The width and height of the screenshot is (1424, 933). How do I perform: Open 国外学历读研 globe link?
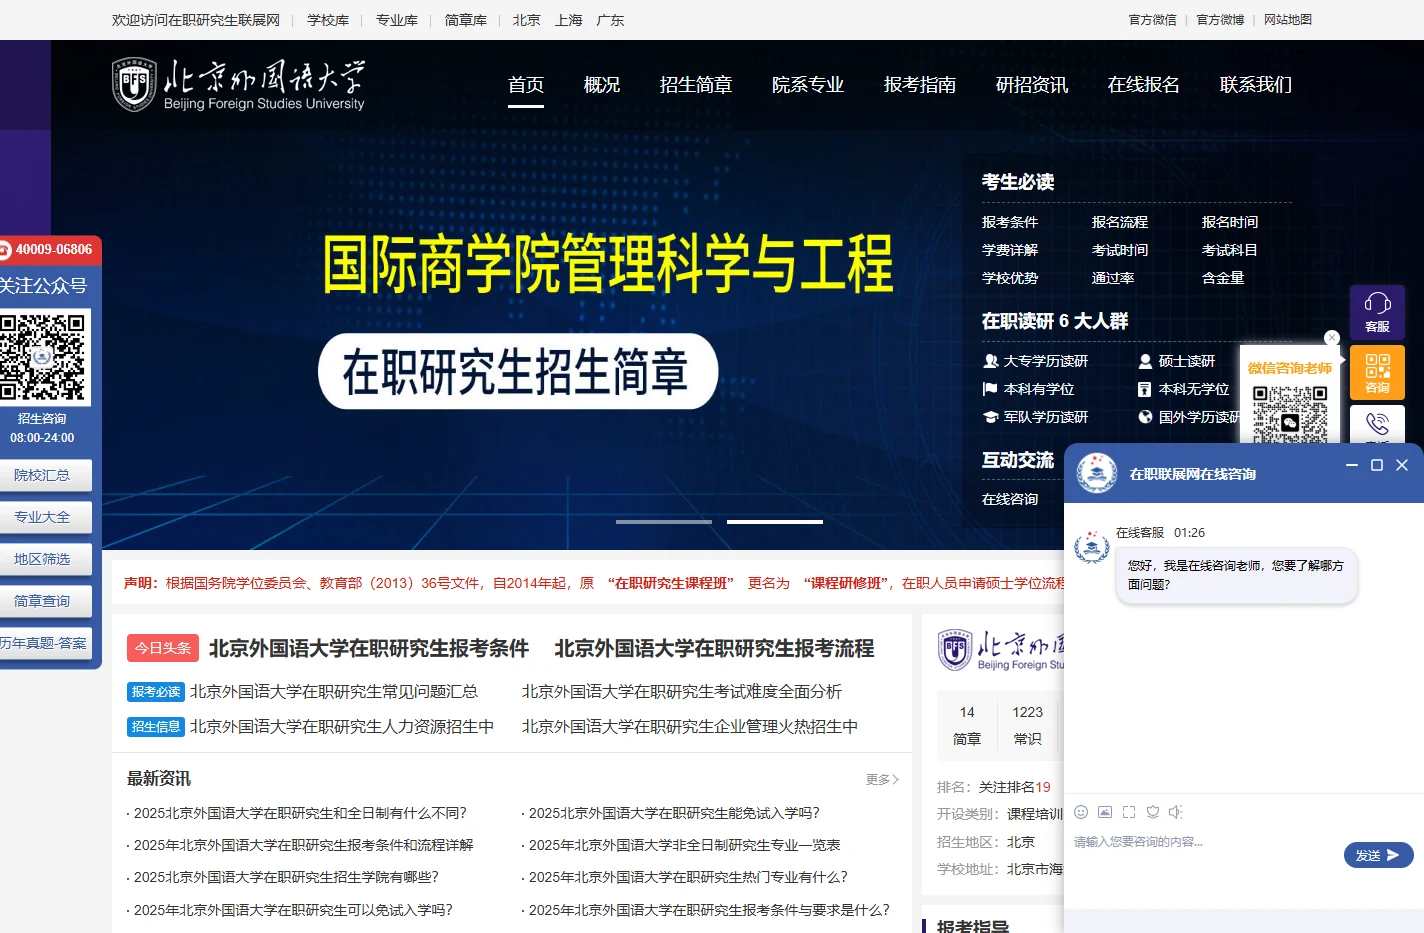click(1190, 417)
